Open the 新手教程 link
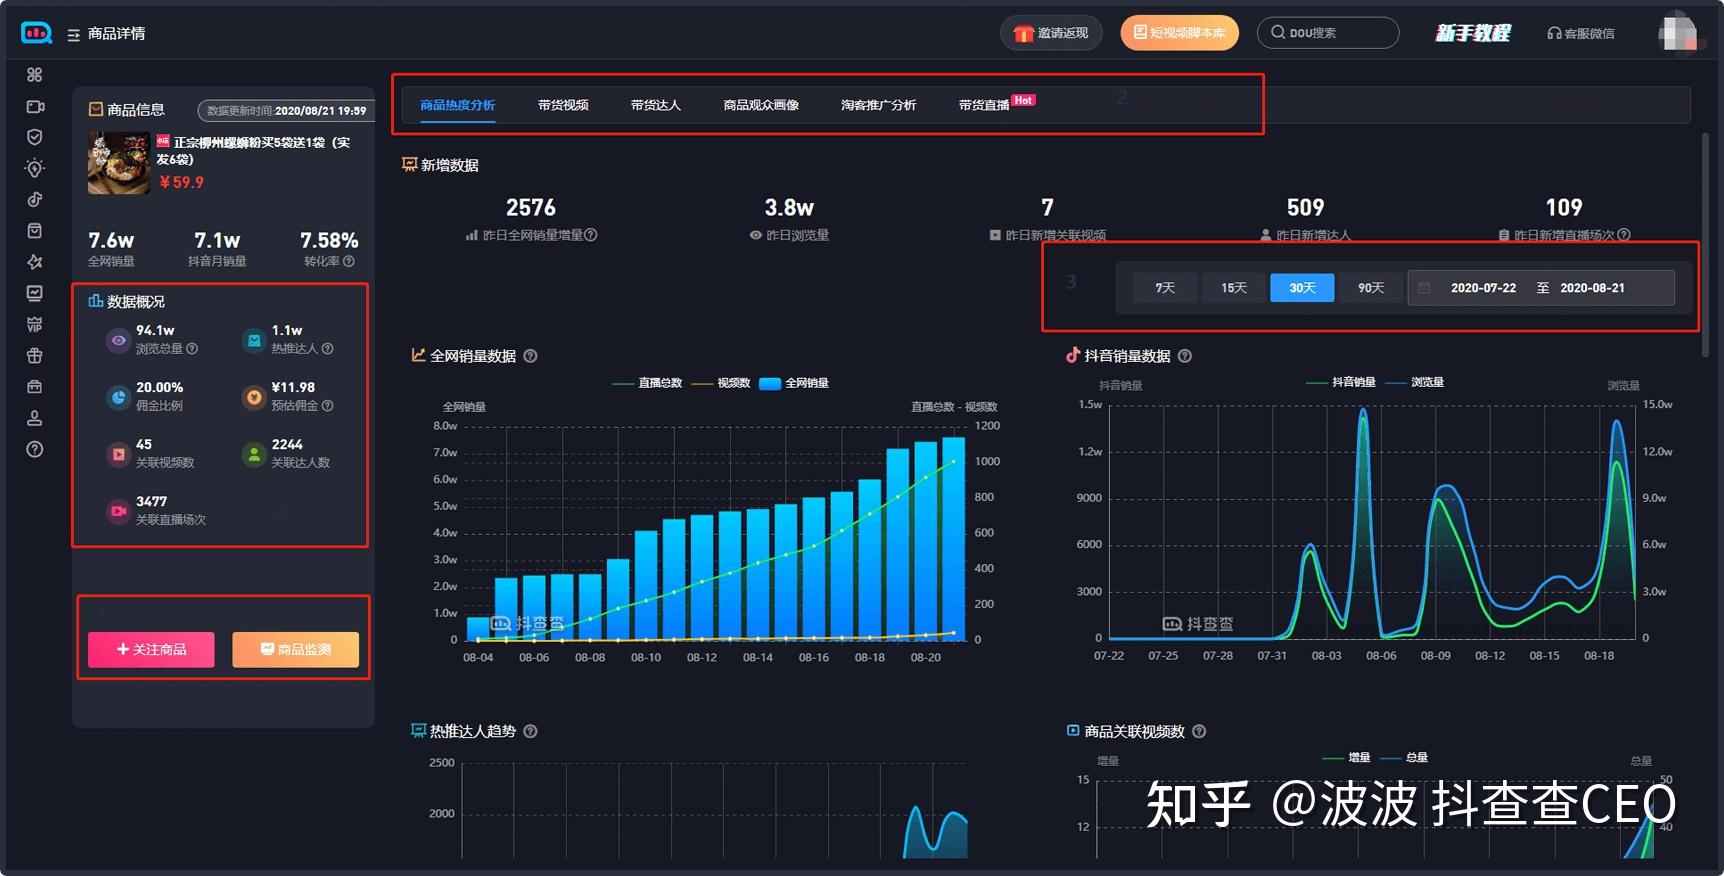Viewport: 1724px width, 876px height. [1472, 33]
